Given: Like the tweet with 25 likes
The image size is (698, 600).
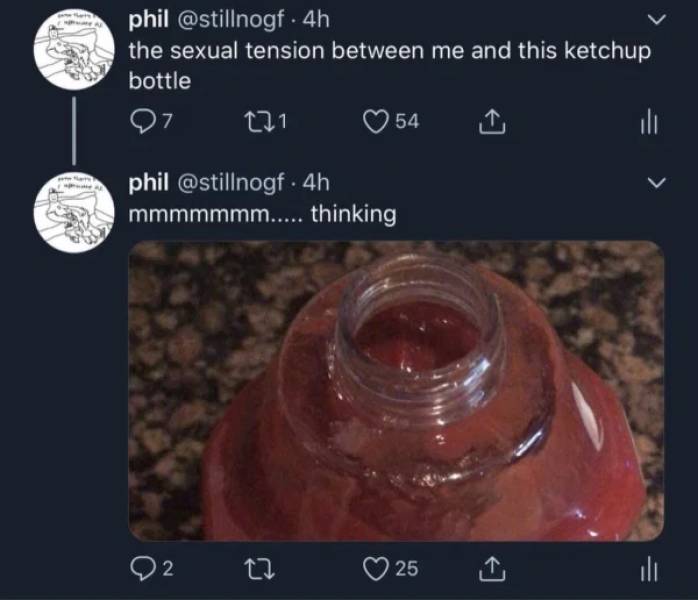Looking at the screenshot, I should pyautogui.click(x=375, y=569).
